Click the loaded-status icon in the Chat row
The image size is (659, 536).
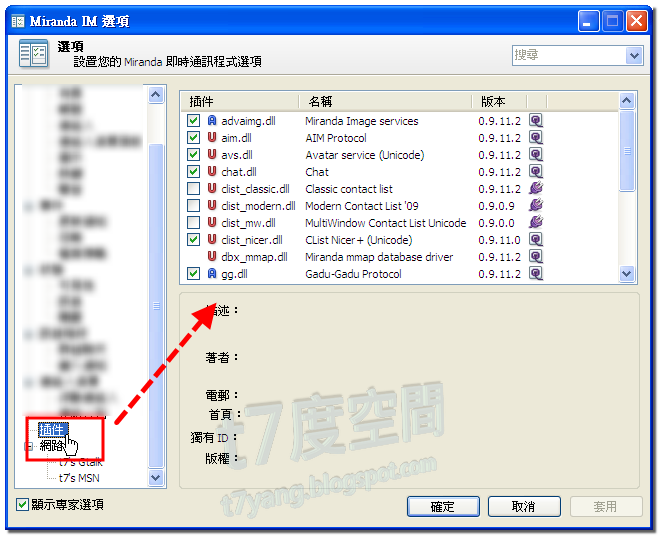[536, 172]
